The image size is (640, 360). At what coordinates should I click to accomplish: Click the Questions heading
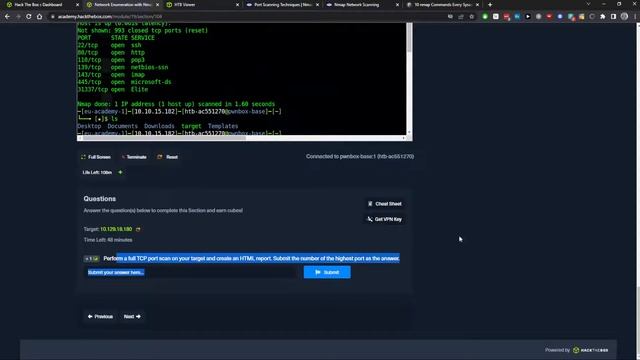(100, 199)
